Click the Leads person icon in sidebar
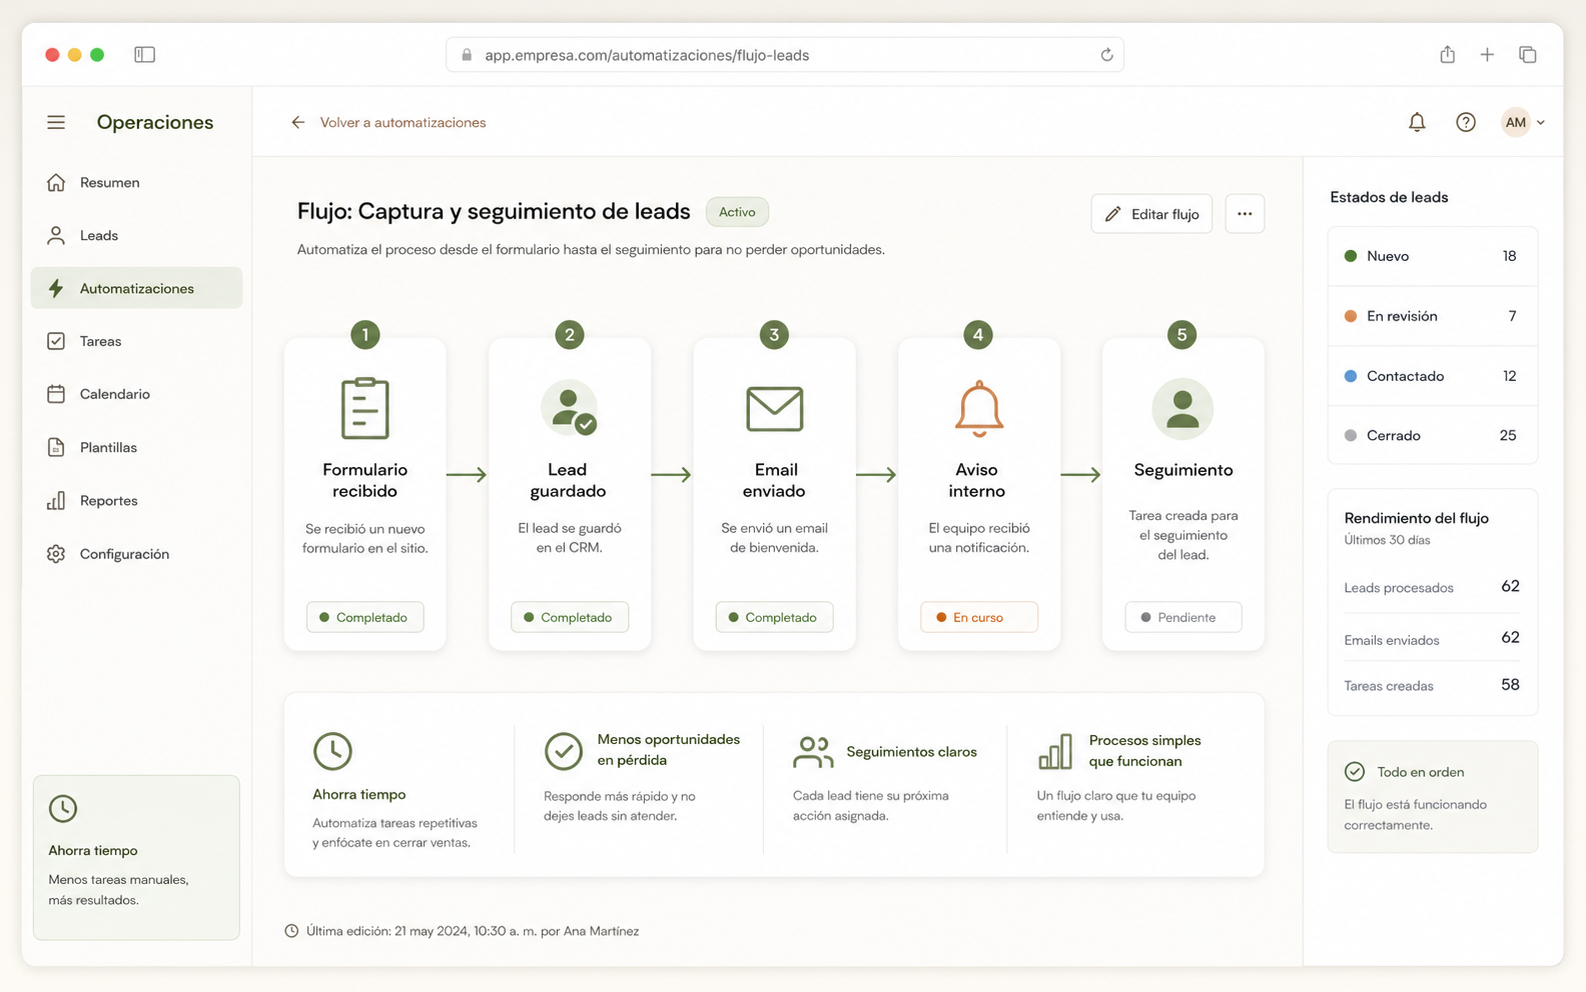 (56, 235)
